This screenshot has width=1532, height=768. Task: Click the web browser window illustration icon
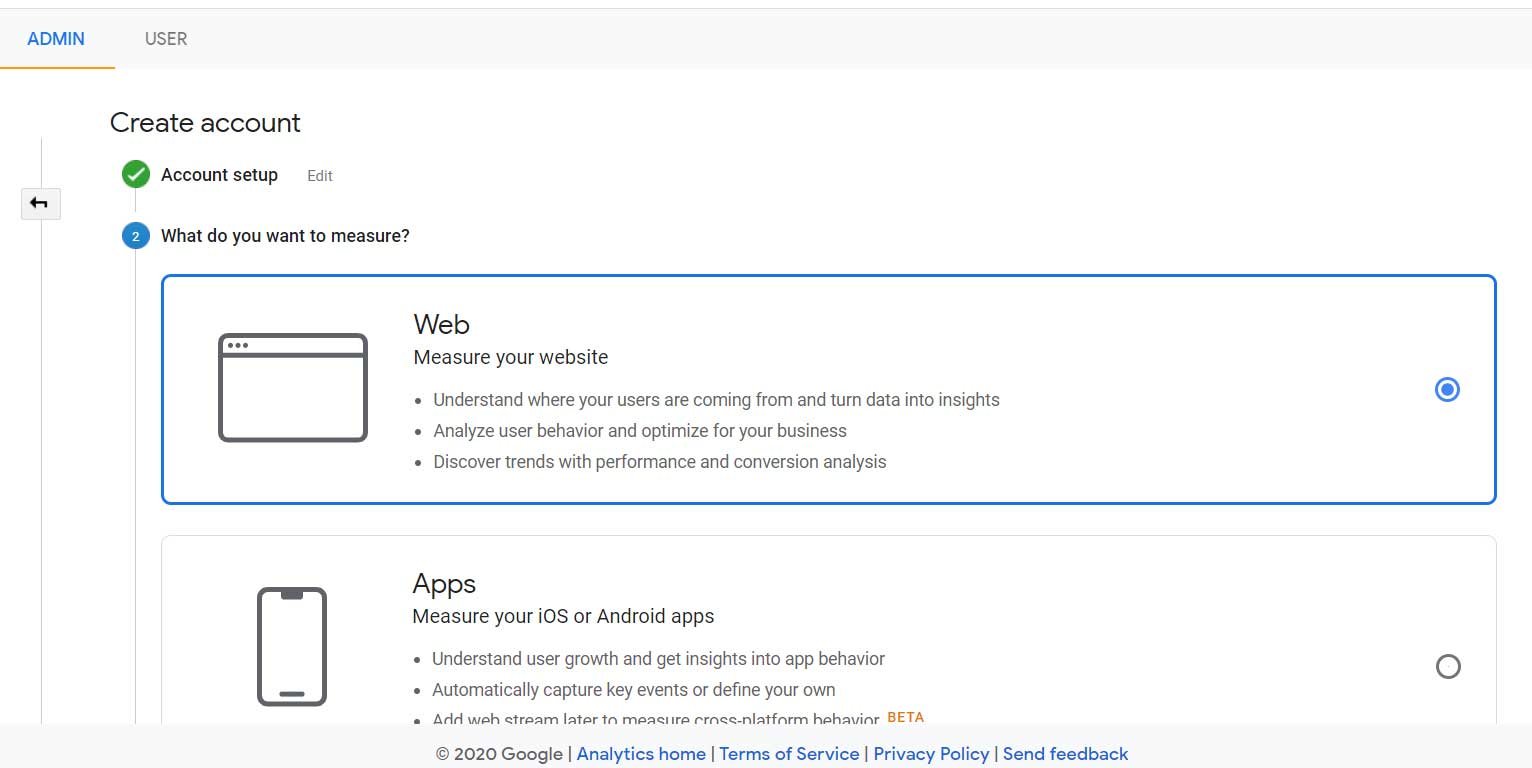[x=292, y=387]
